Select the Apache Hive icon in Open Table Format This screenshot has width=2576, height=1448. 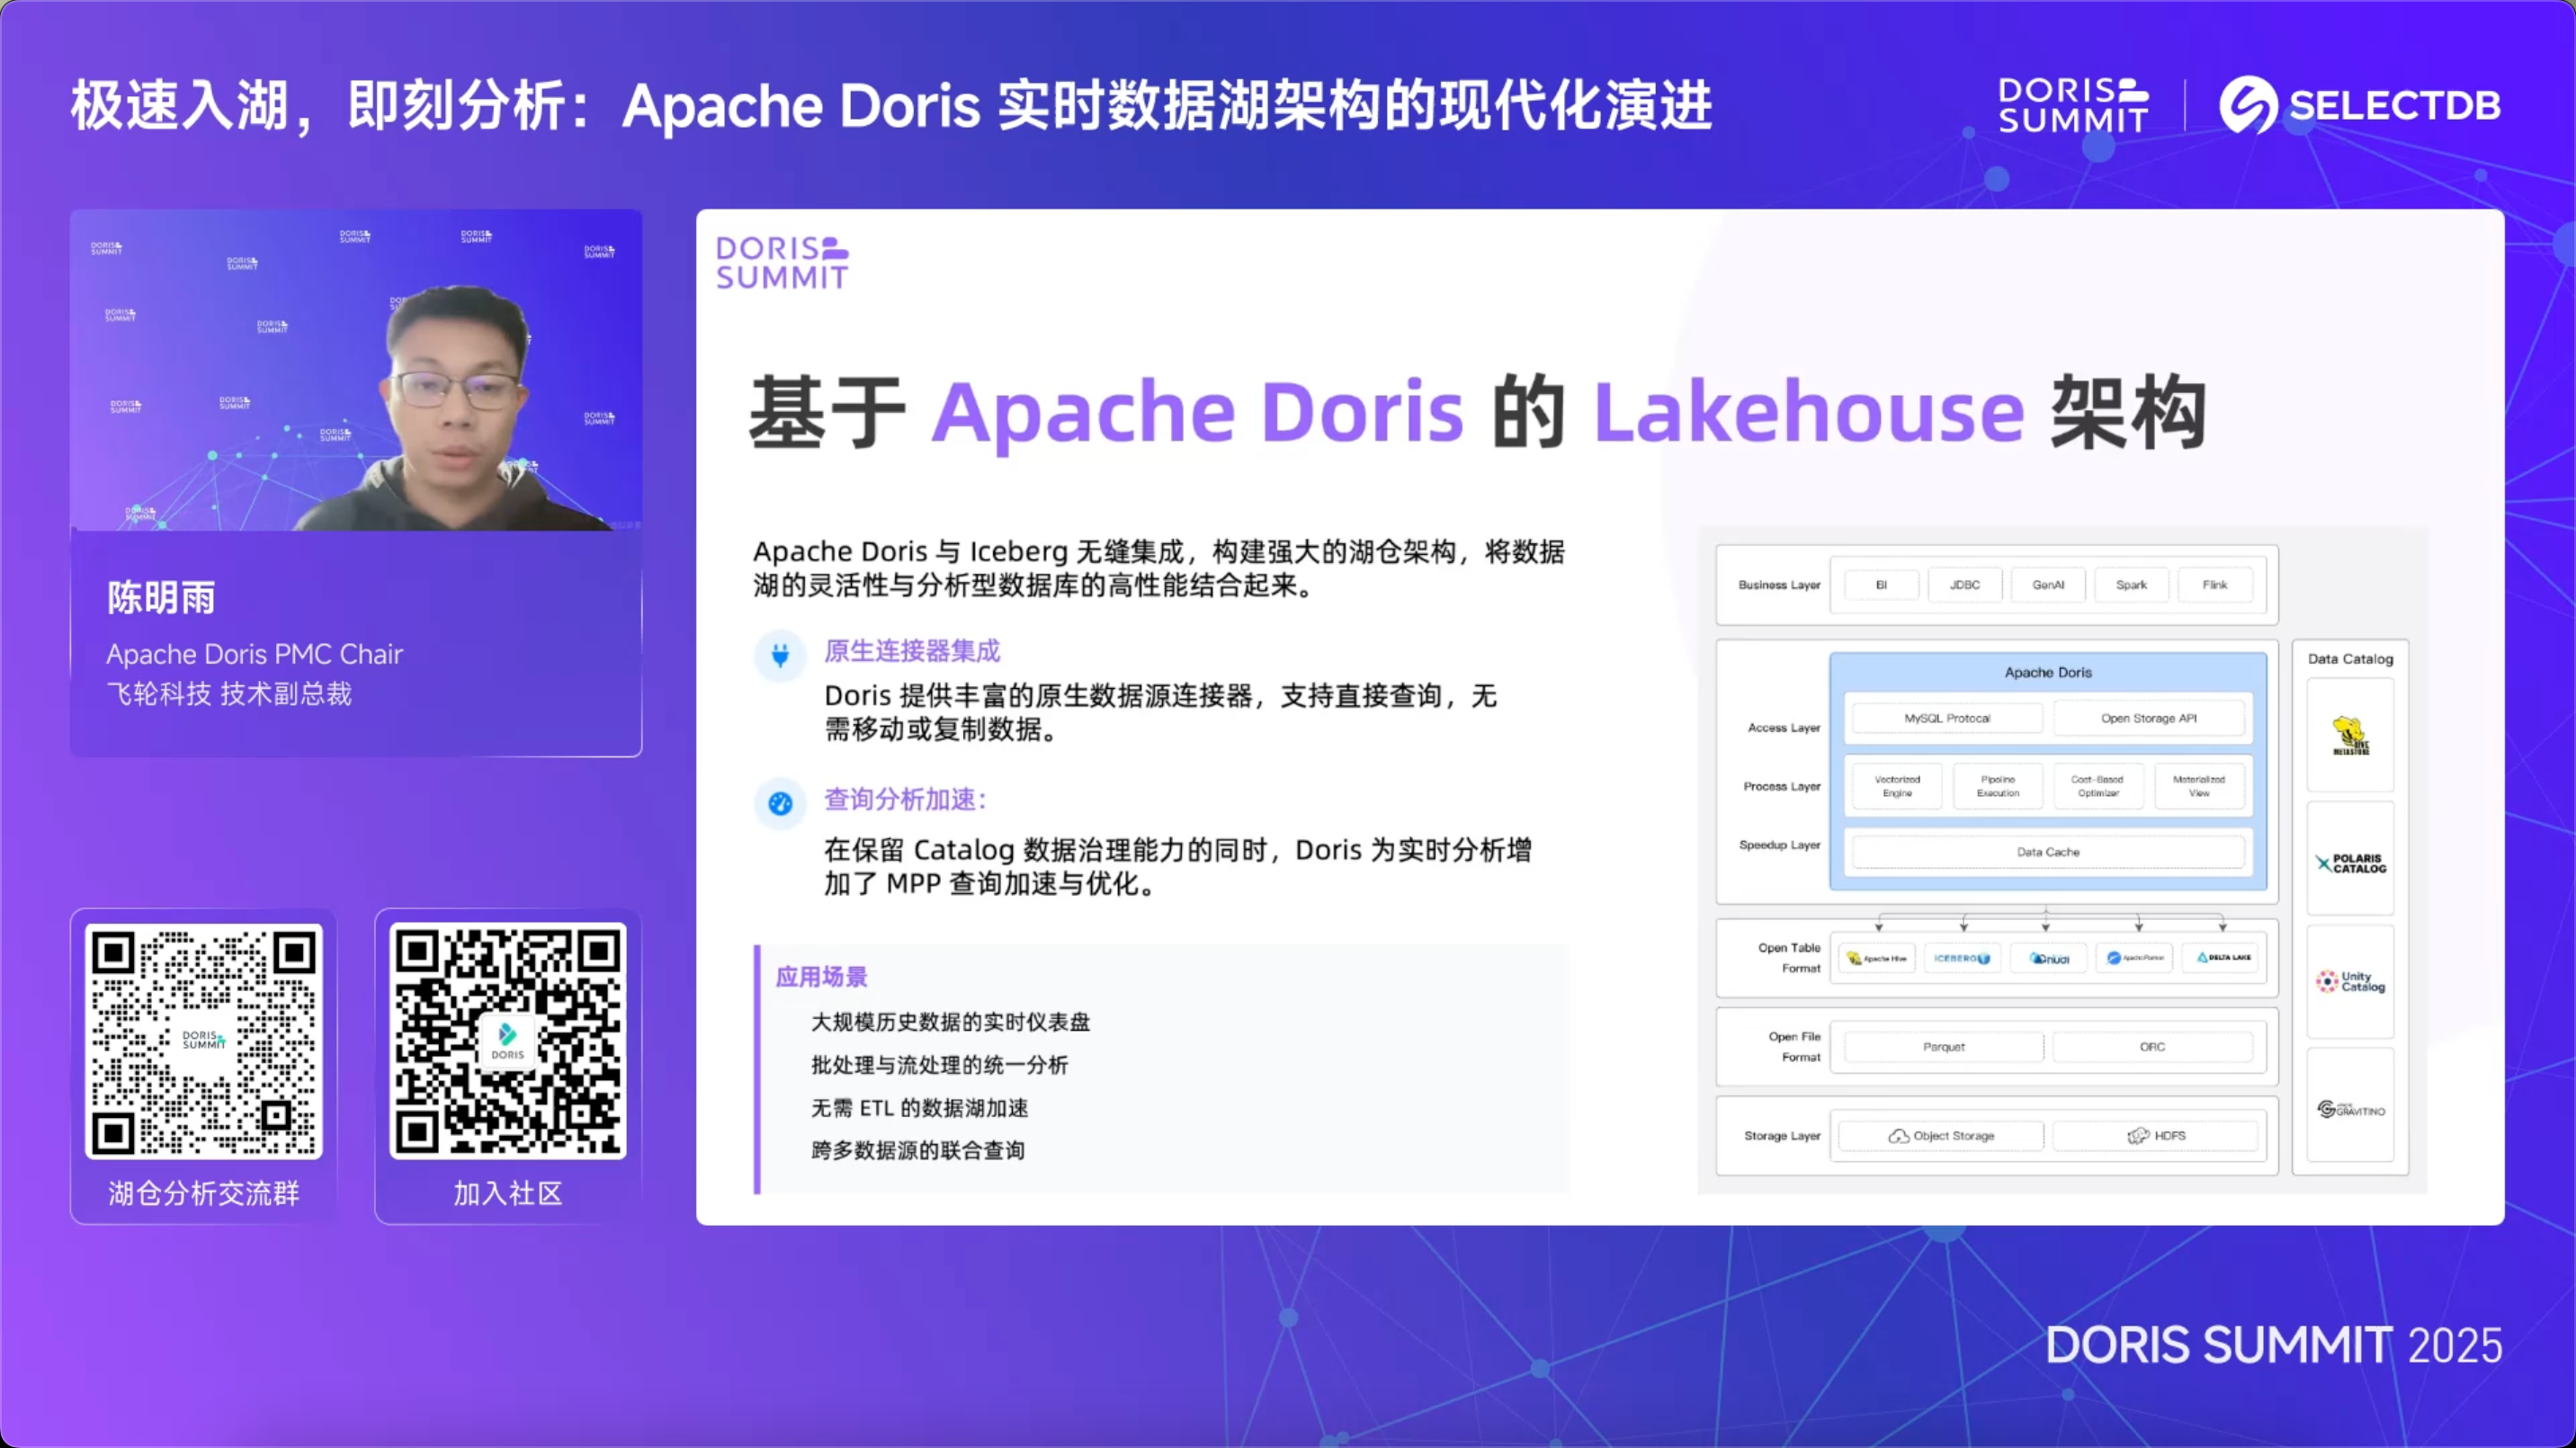click(x=1875, y=957)
